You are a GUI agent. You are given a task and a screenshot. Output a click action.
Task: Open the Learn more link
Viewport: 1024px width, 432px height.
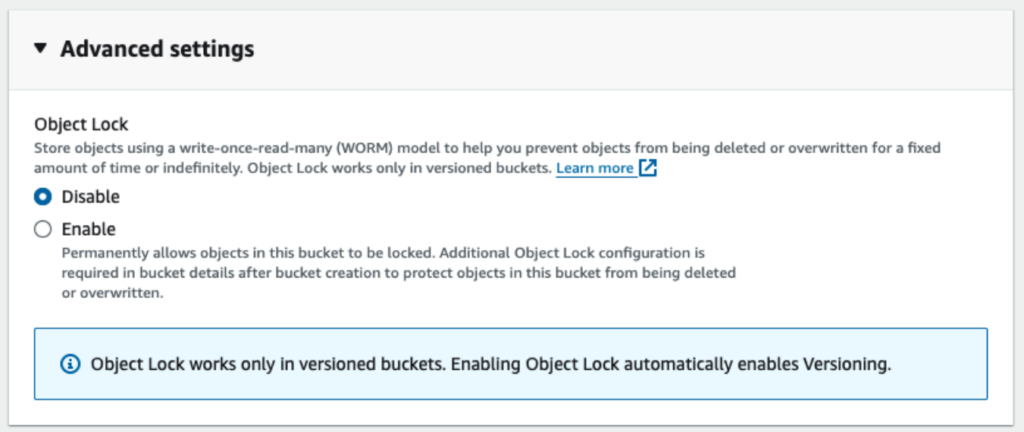pyautogui.click(x=595, y=168)
